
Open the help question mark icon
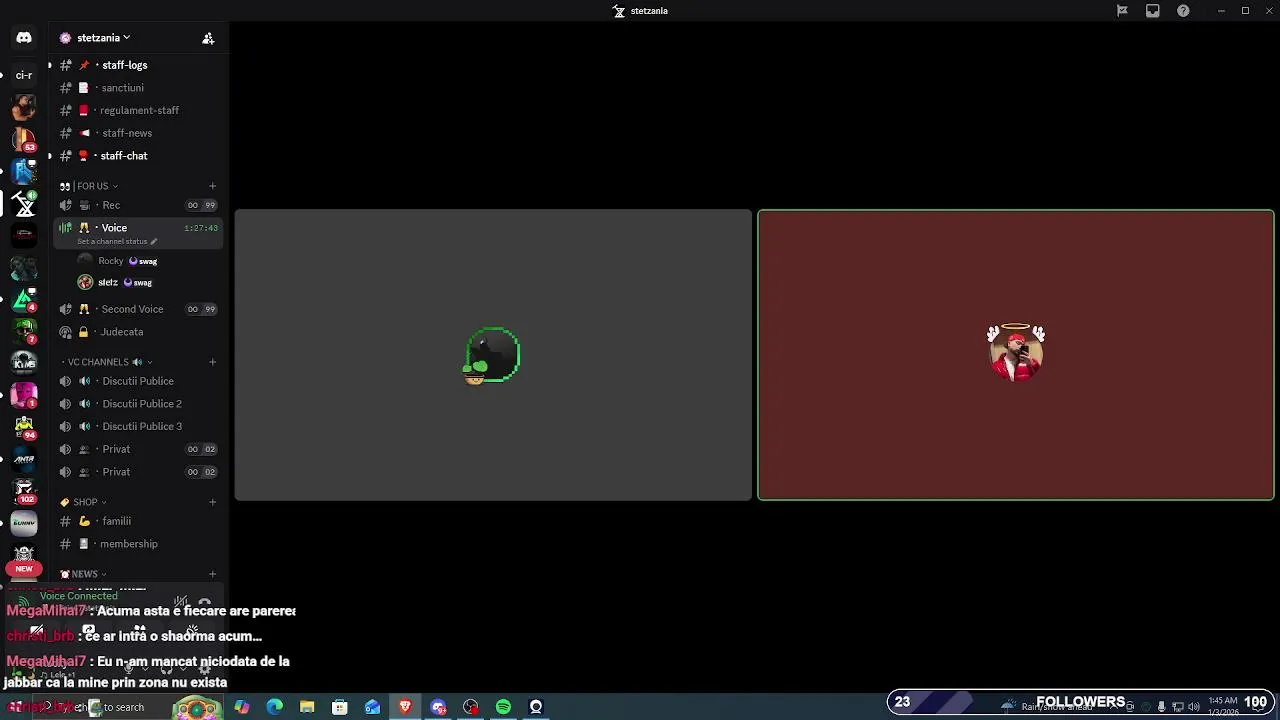click(x=1183, y=11)
